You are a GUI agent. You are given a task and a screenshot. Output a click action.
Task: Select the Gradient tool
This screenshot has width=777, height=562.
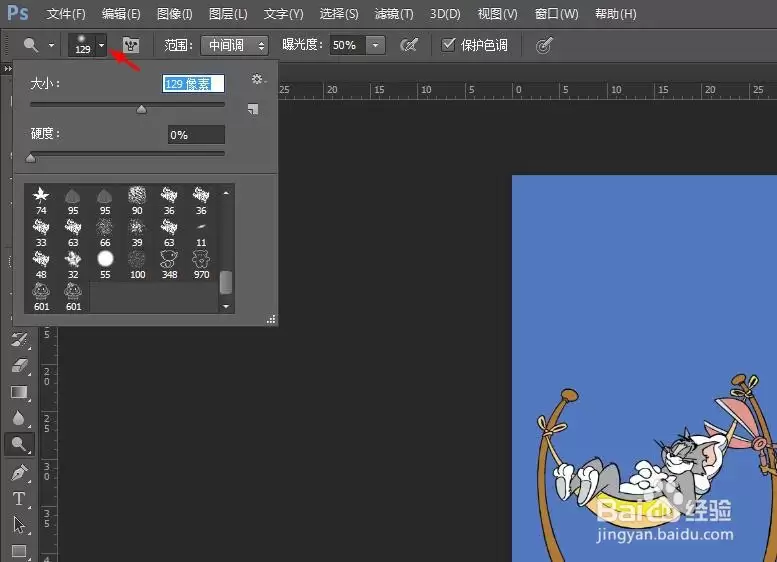19,392
